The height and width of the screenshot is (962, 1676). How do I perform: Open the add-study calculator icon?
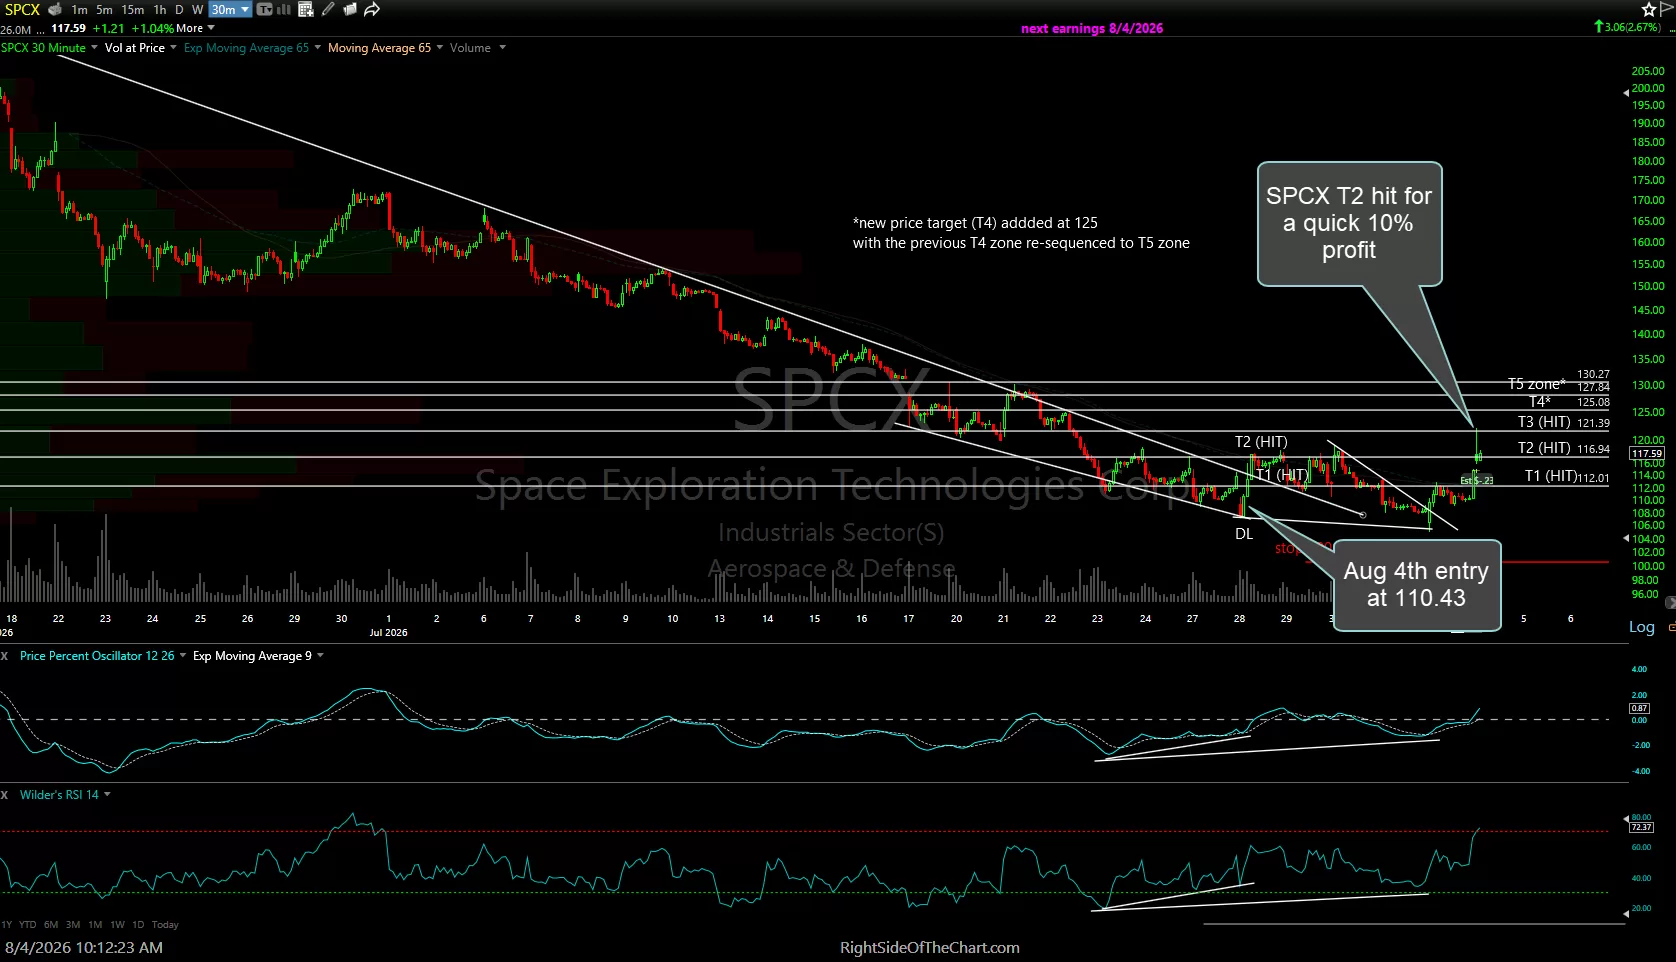click(x=306, y=10)
